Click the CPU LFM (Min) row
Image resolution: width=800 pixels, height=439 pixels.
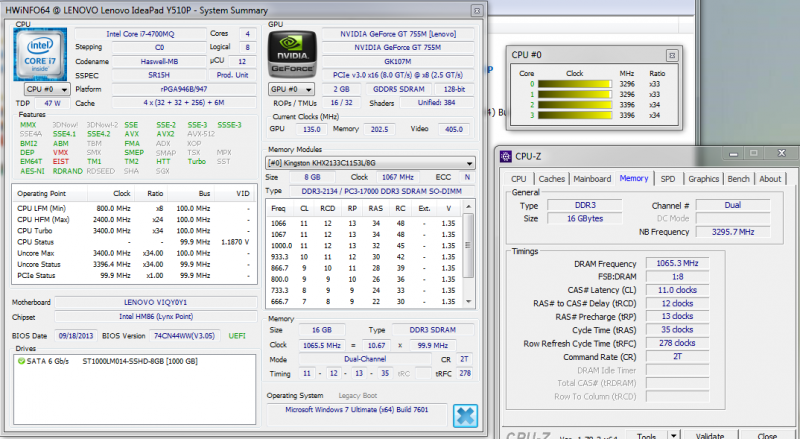(133, 208)
